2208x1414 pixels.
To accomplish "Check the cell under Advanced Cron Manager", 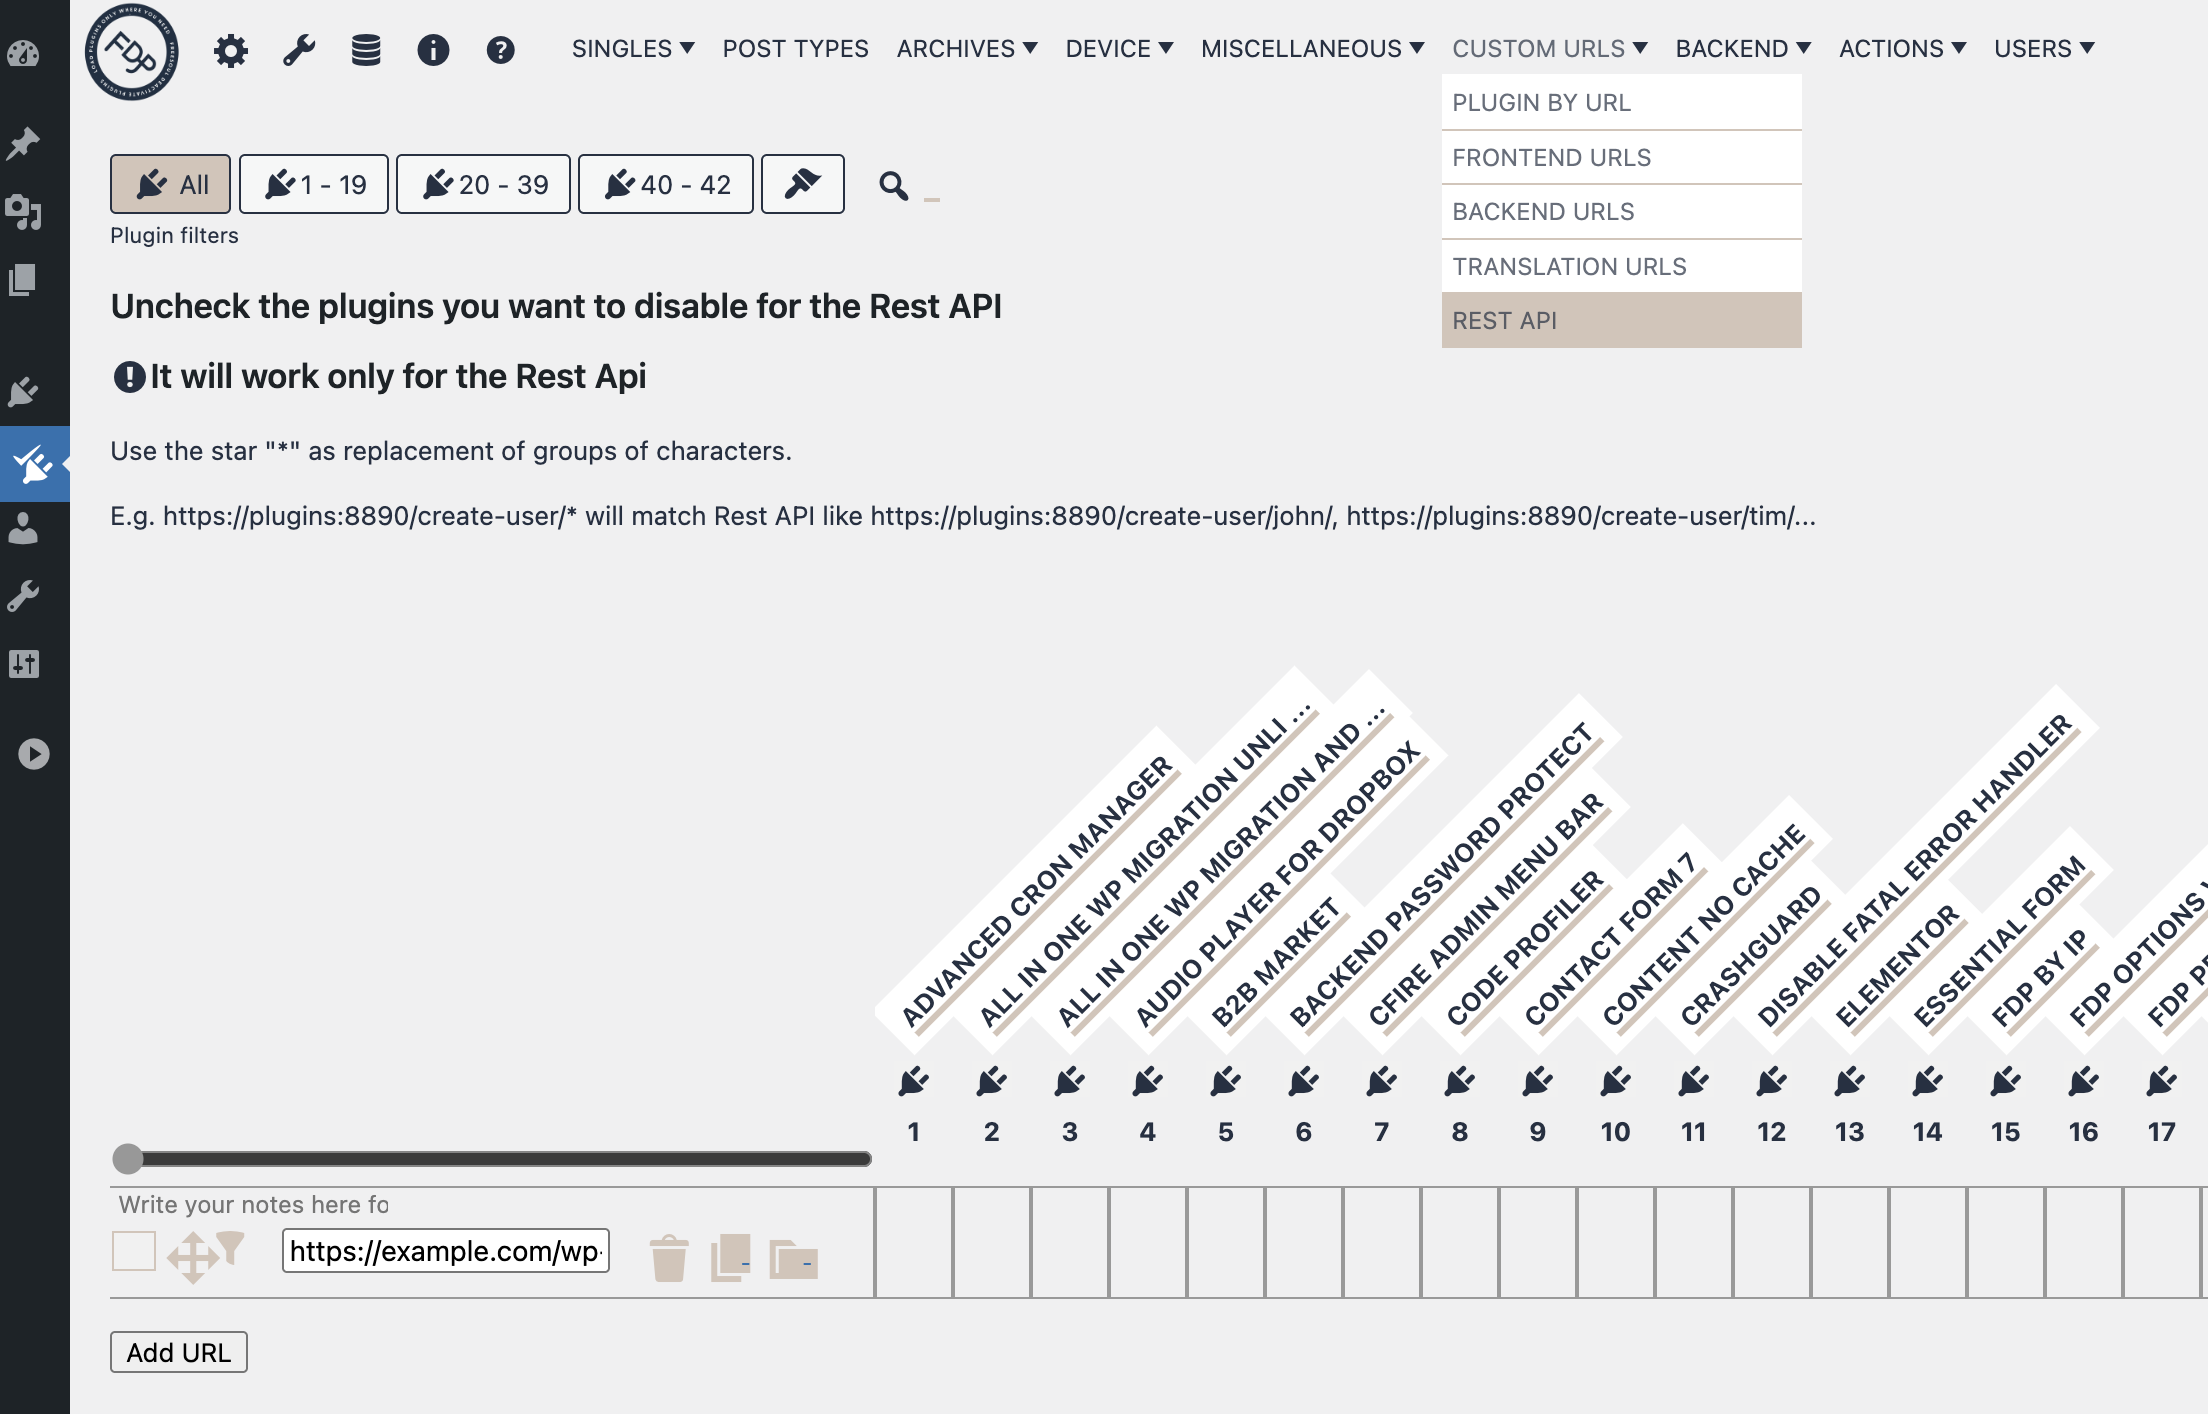I will coord(913,1243).
